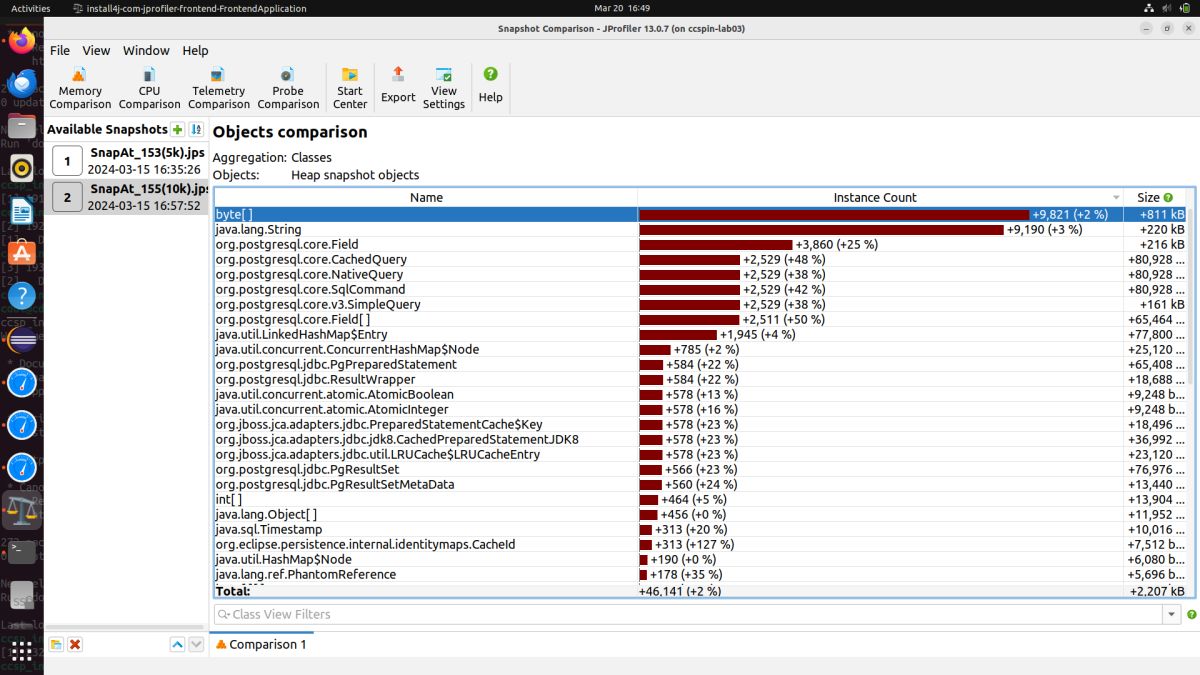
Task: Open View Settings from the toolbar
Action: pyautogui.click(x=444, y=88)
